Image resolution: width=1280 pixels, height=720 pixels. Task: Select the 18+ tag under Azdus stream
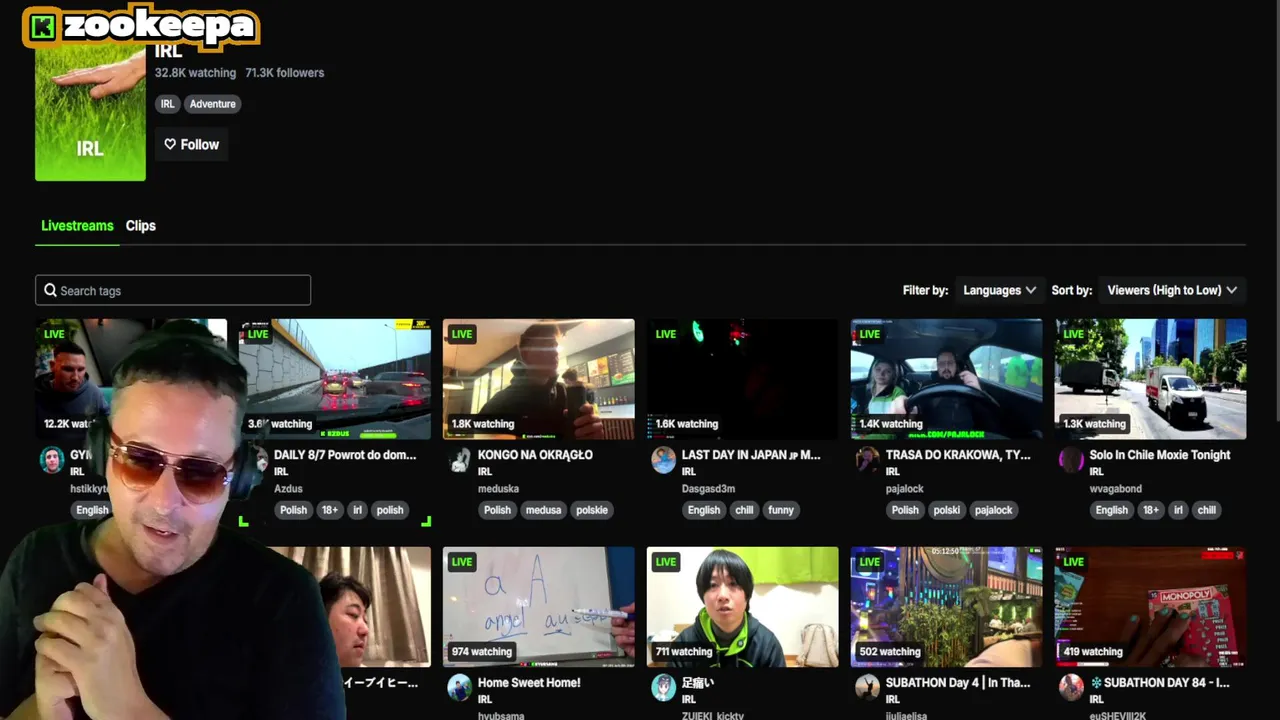(330, 510)
